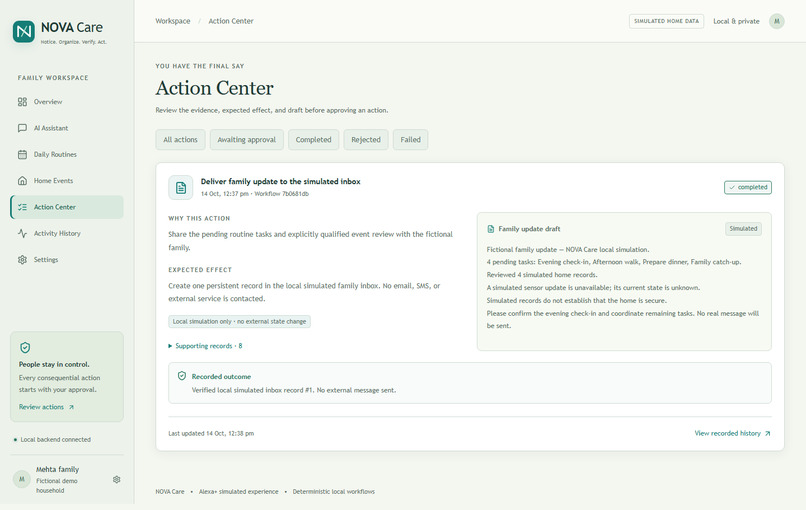
Task: Go to Daily Routines page
Action: point(67,154)
